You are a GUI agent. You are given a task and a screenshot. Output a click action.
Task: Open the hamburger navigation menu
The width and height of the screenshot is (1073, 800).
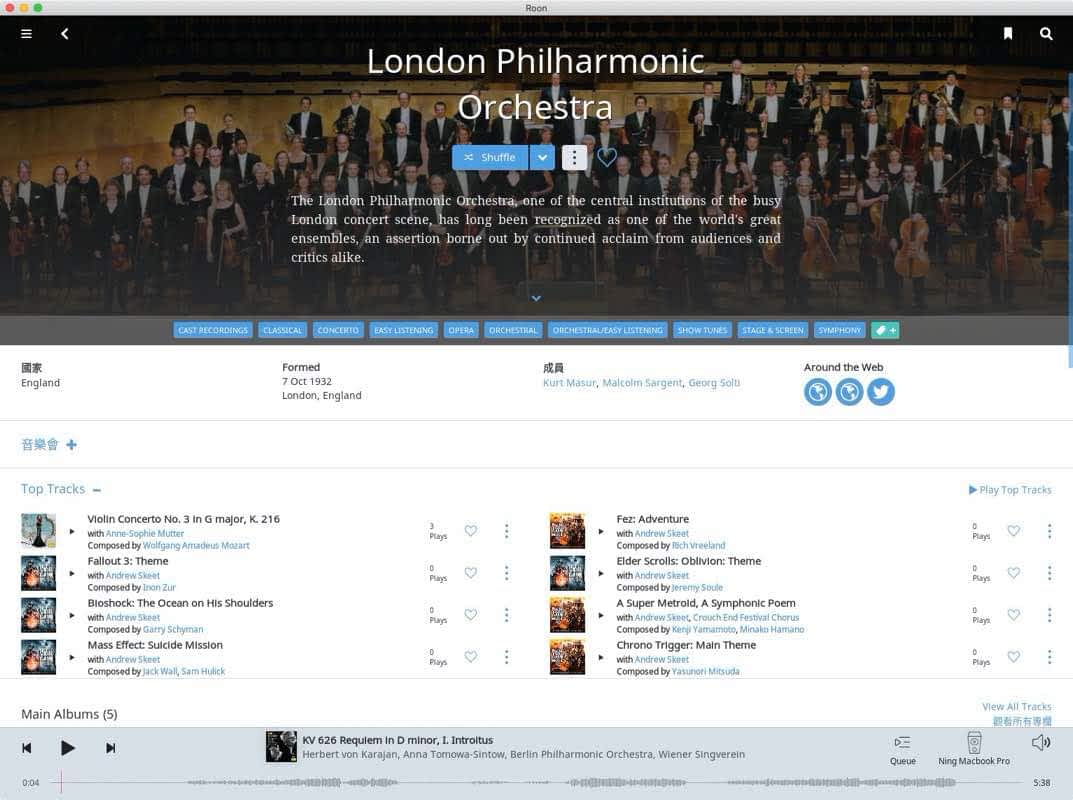pyautogui.click(x=26, y=34)
